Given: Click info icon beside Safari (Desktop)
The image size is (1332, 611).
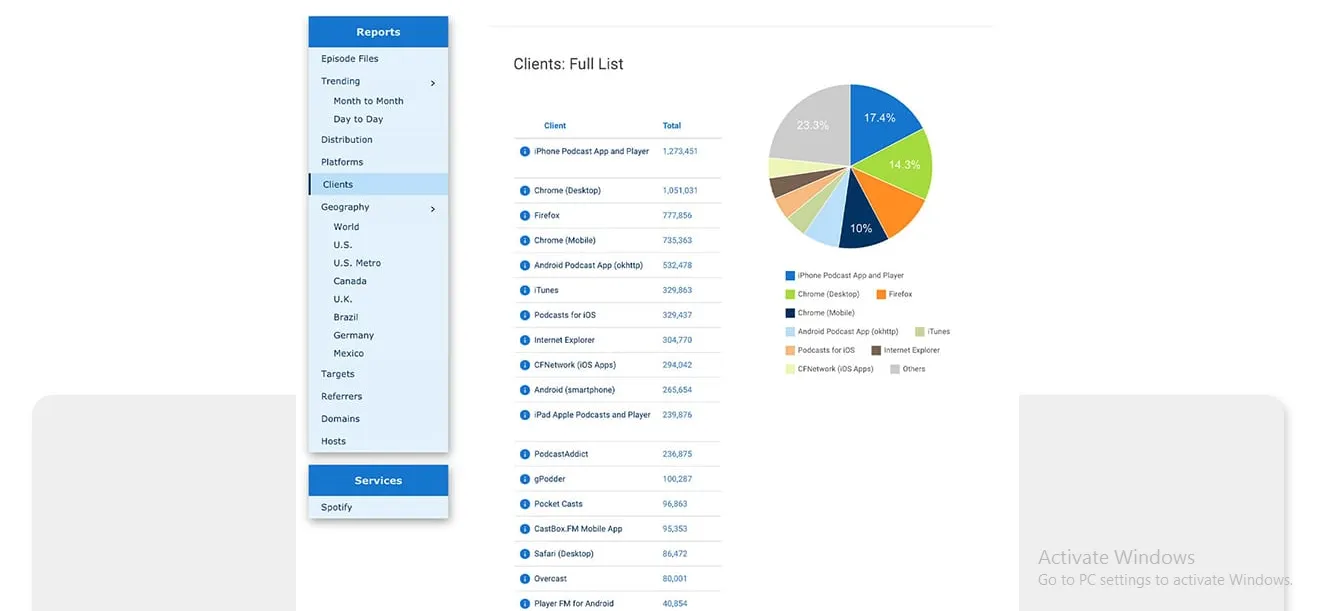Looking at the screenshot, I should [x=525, y=554].
